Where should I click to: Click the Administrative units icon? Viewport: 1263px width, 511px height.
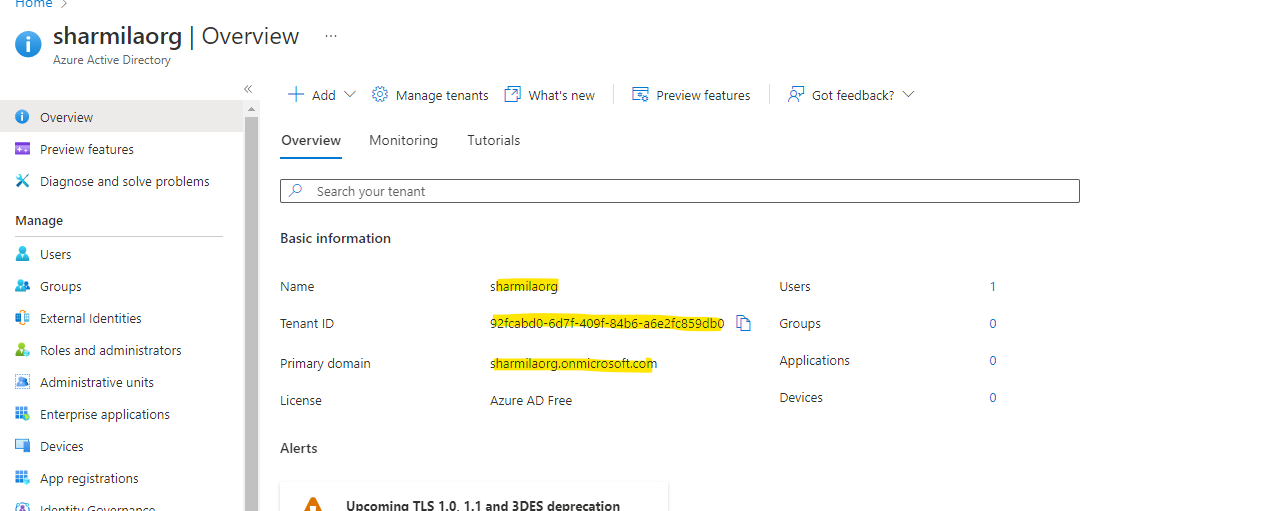click(x=22, y=382)
